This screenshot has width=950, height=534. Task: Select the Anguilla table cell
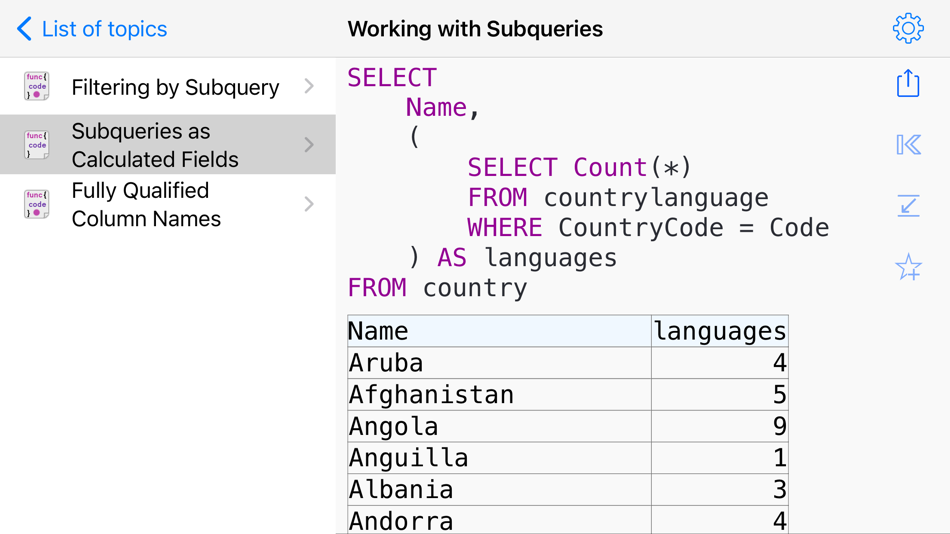(499, 458)
